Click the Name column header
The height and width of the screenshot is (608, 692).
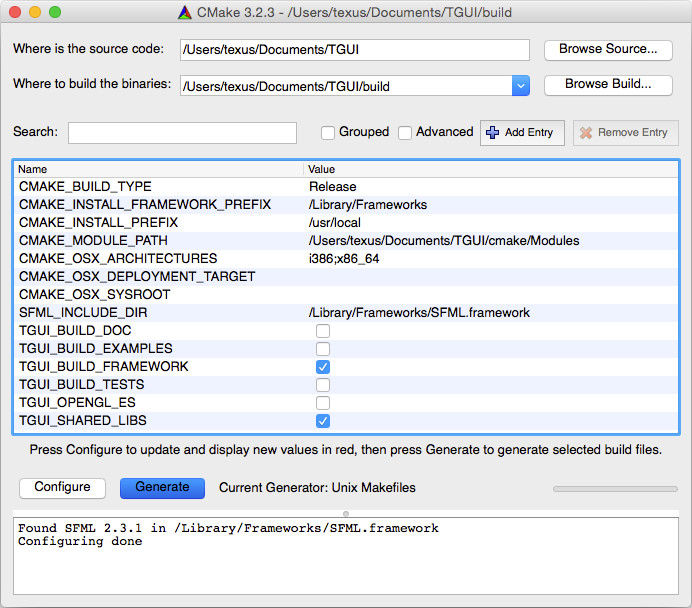point(159,169)
